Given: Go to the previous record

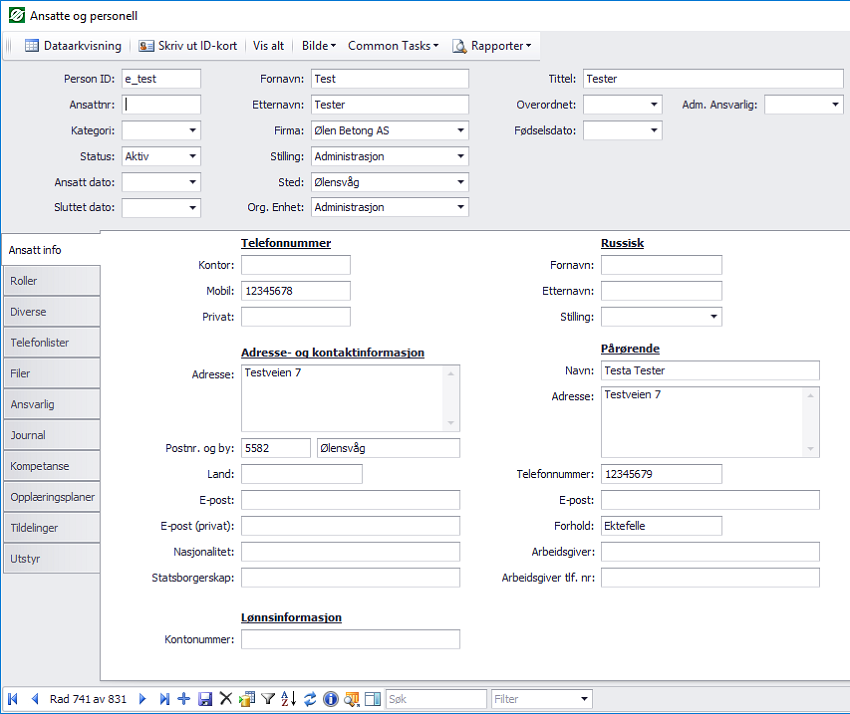Looking at the screenshot, I should click(x=35, y=699).
